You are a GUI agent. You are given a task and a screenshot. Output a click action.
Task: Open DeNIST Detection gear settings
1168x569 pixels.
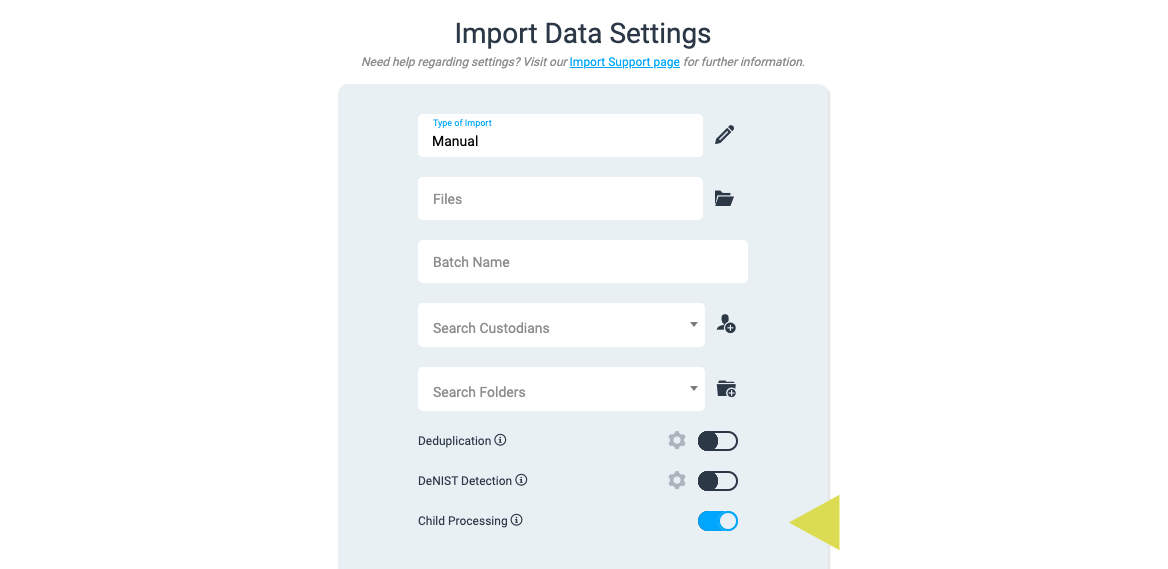[677, 481]
